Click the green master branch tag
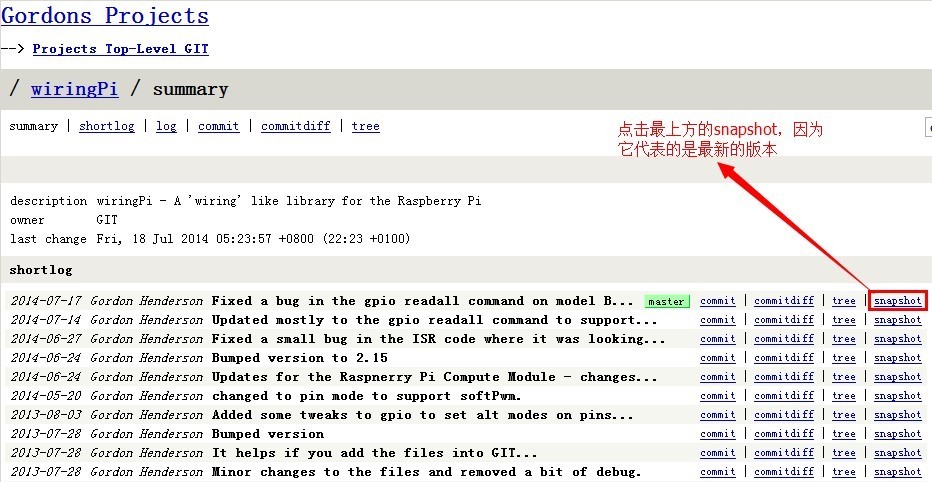This screenshot has height=482, width=932. point(666,301)
